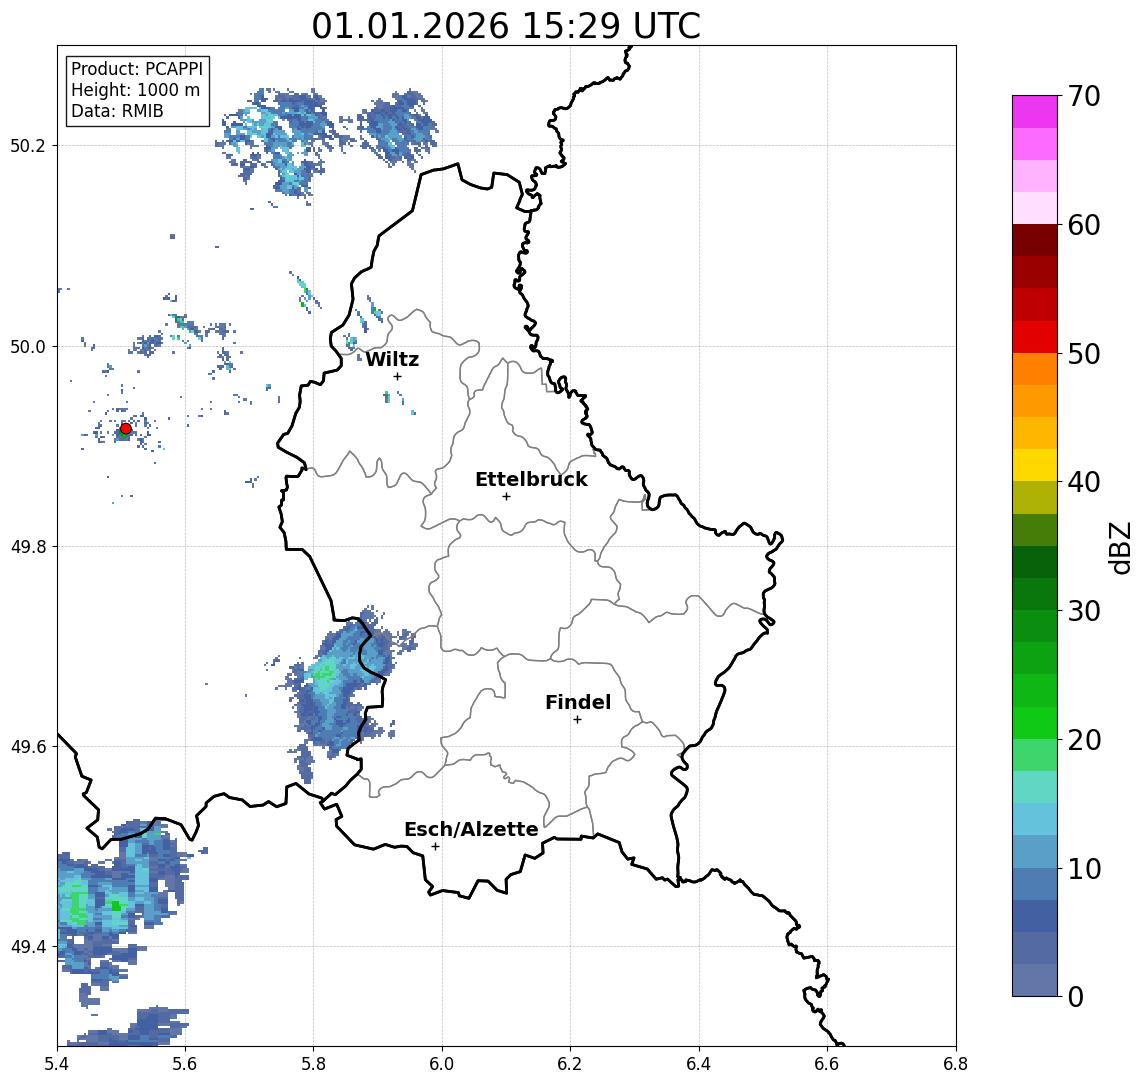This screenshot has width=1145, height=1084.
Task: Click the 6.4 longitude axis label
Action: (x=699, y=1064)
